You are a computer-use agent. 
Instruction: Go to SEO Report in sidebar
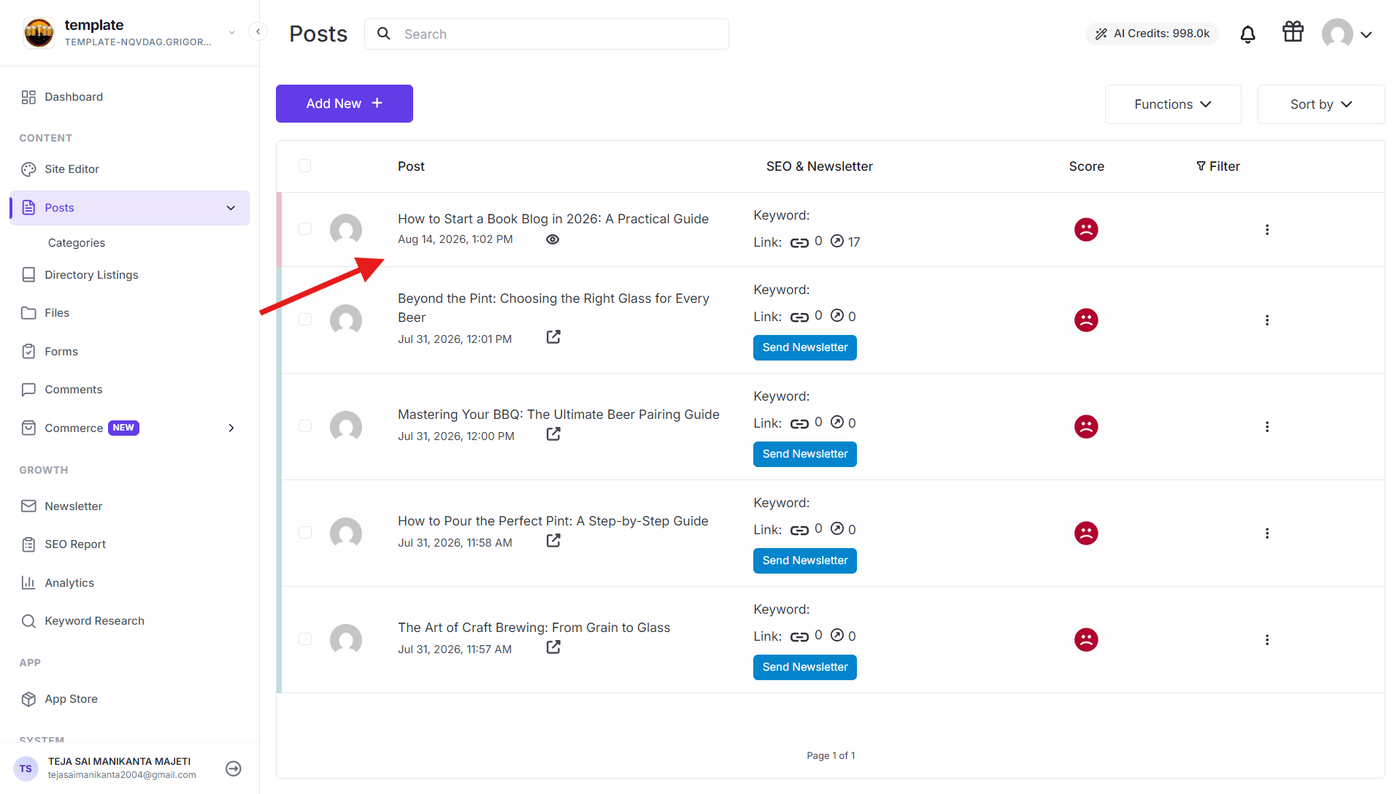75,544
